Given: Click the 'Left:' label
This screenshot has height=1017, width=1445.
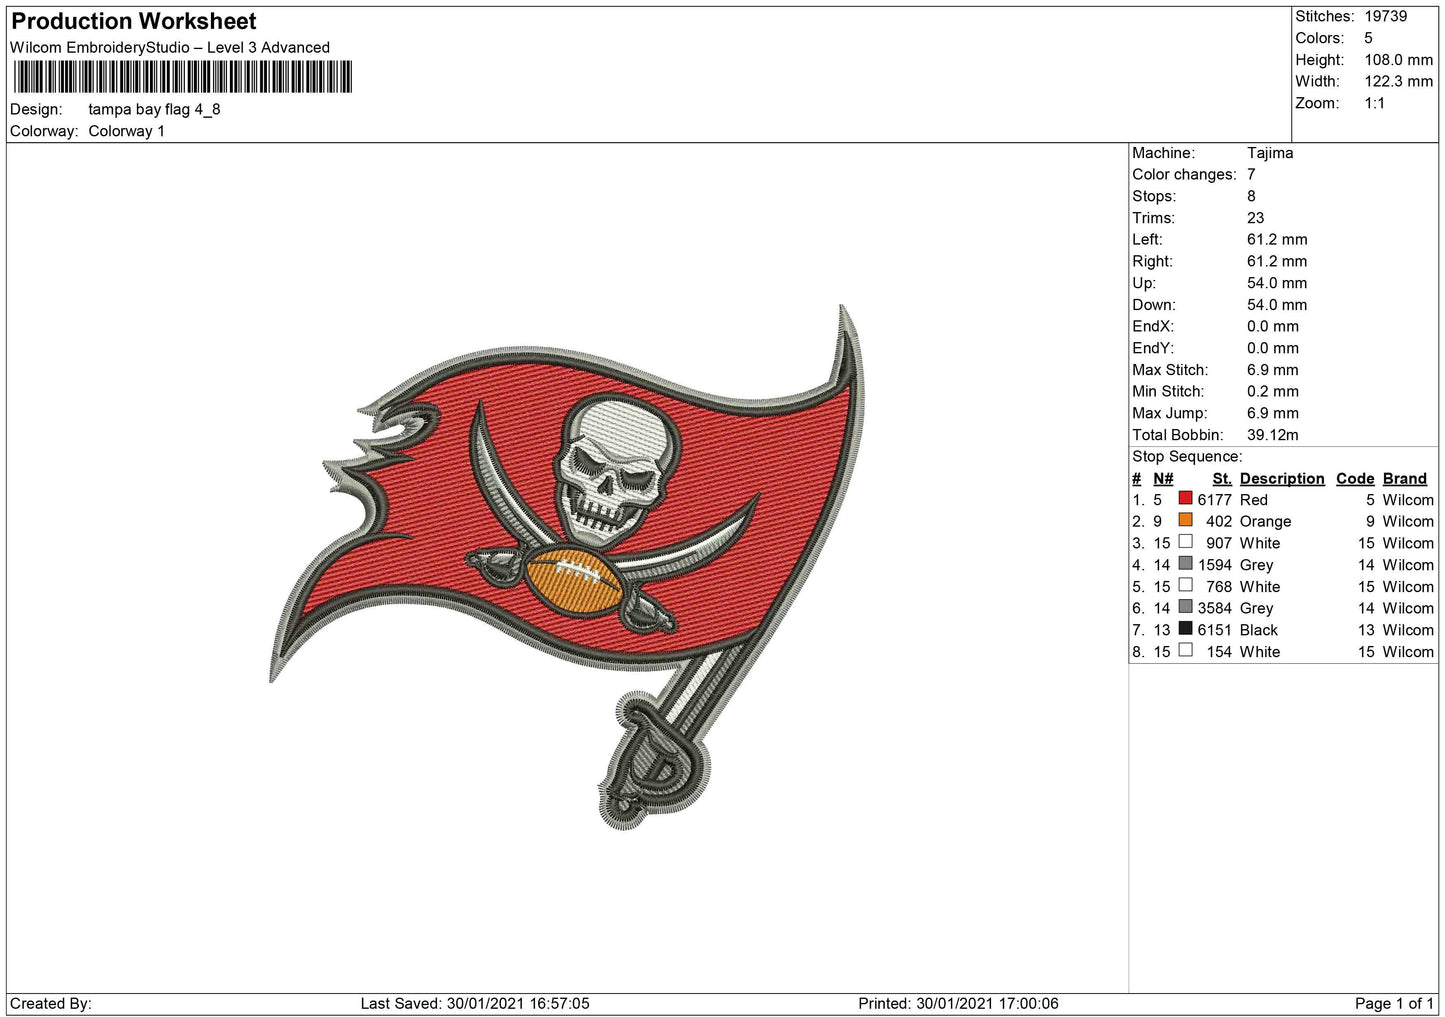Looking at the screenshot, I should pyautogui.click(x=1147, y=239).
